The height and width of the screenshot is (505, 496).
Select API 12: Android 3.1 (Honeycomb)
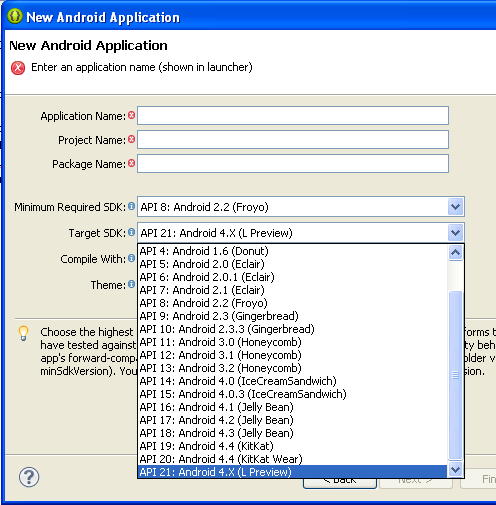point(292,355)
